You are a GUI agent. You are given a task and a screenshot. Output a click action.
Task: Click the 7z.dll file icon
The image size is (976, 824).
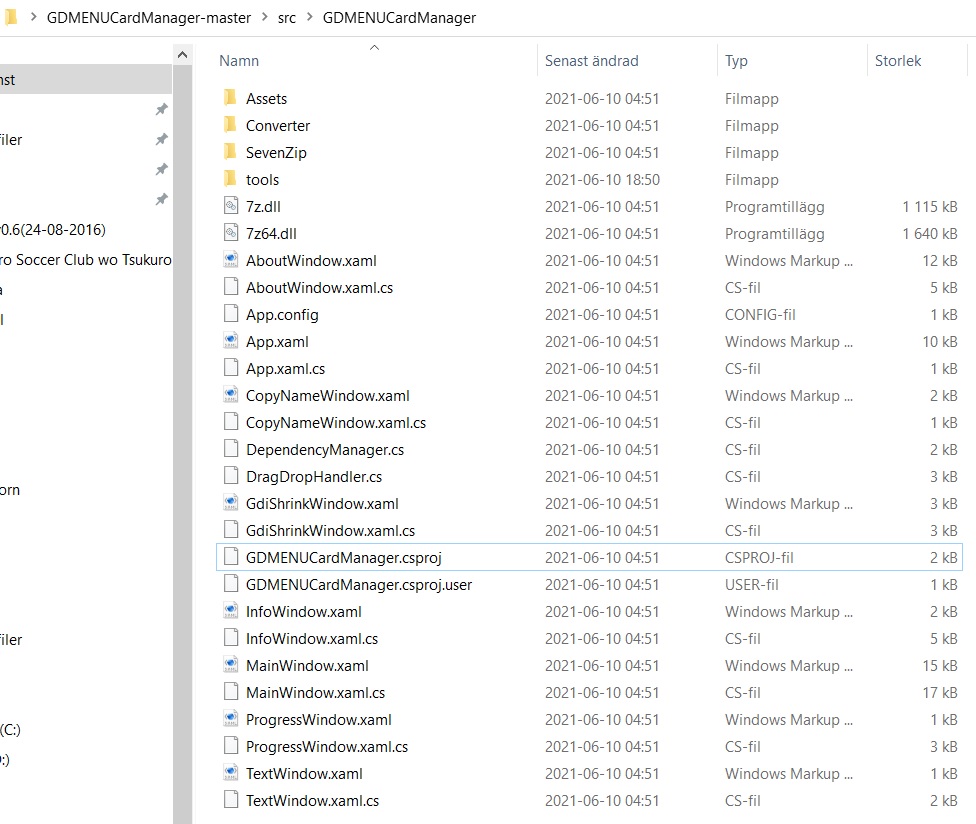(x=231, y=206)
